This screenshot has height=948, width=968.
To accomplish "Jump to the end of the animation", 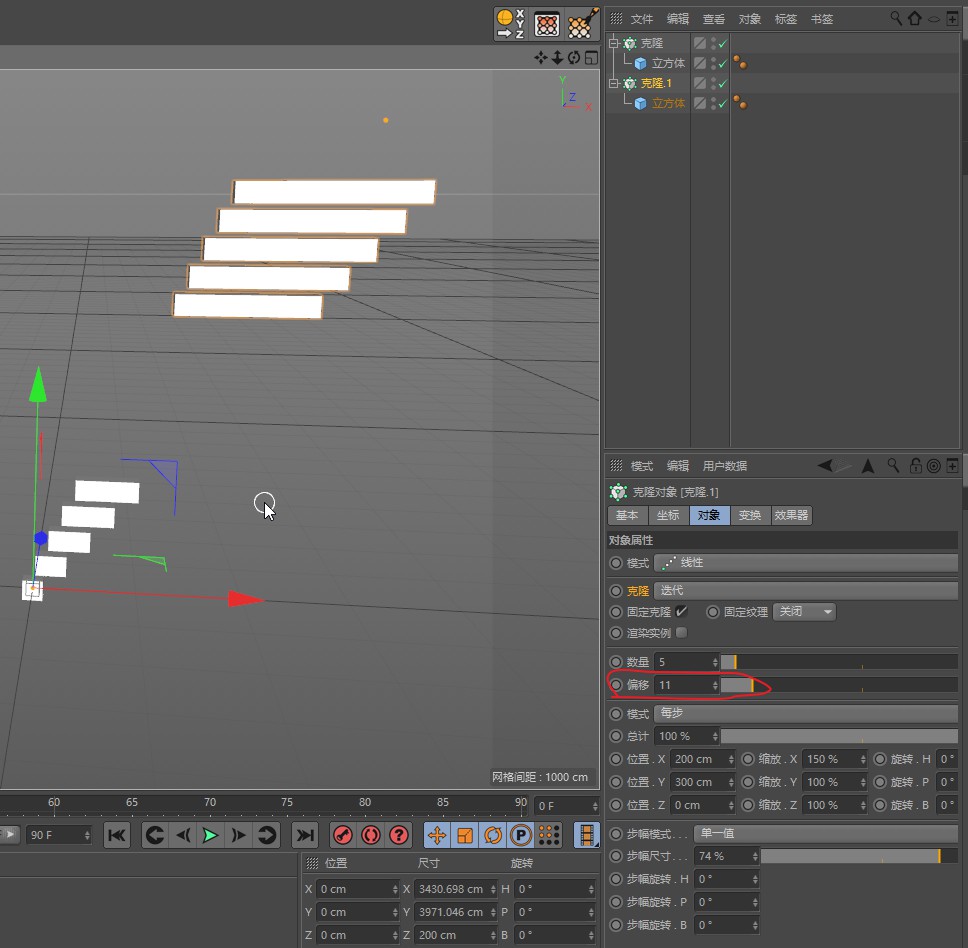I will click(x=305, y=835).
